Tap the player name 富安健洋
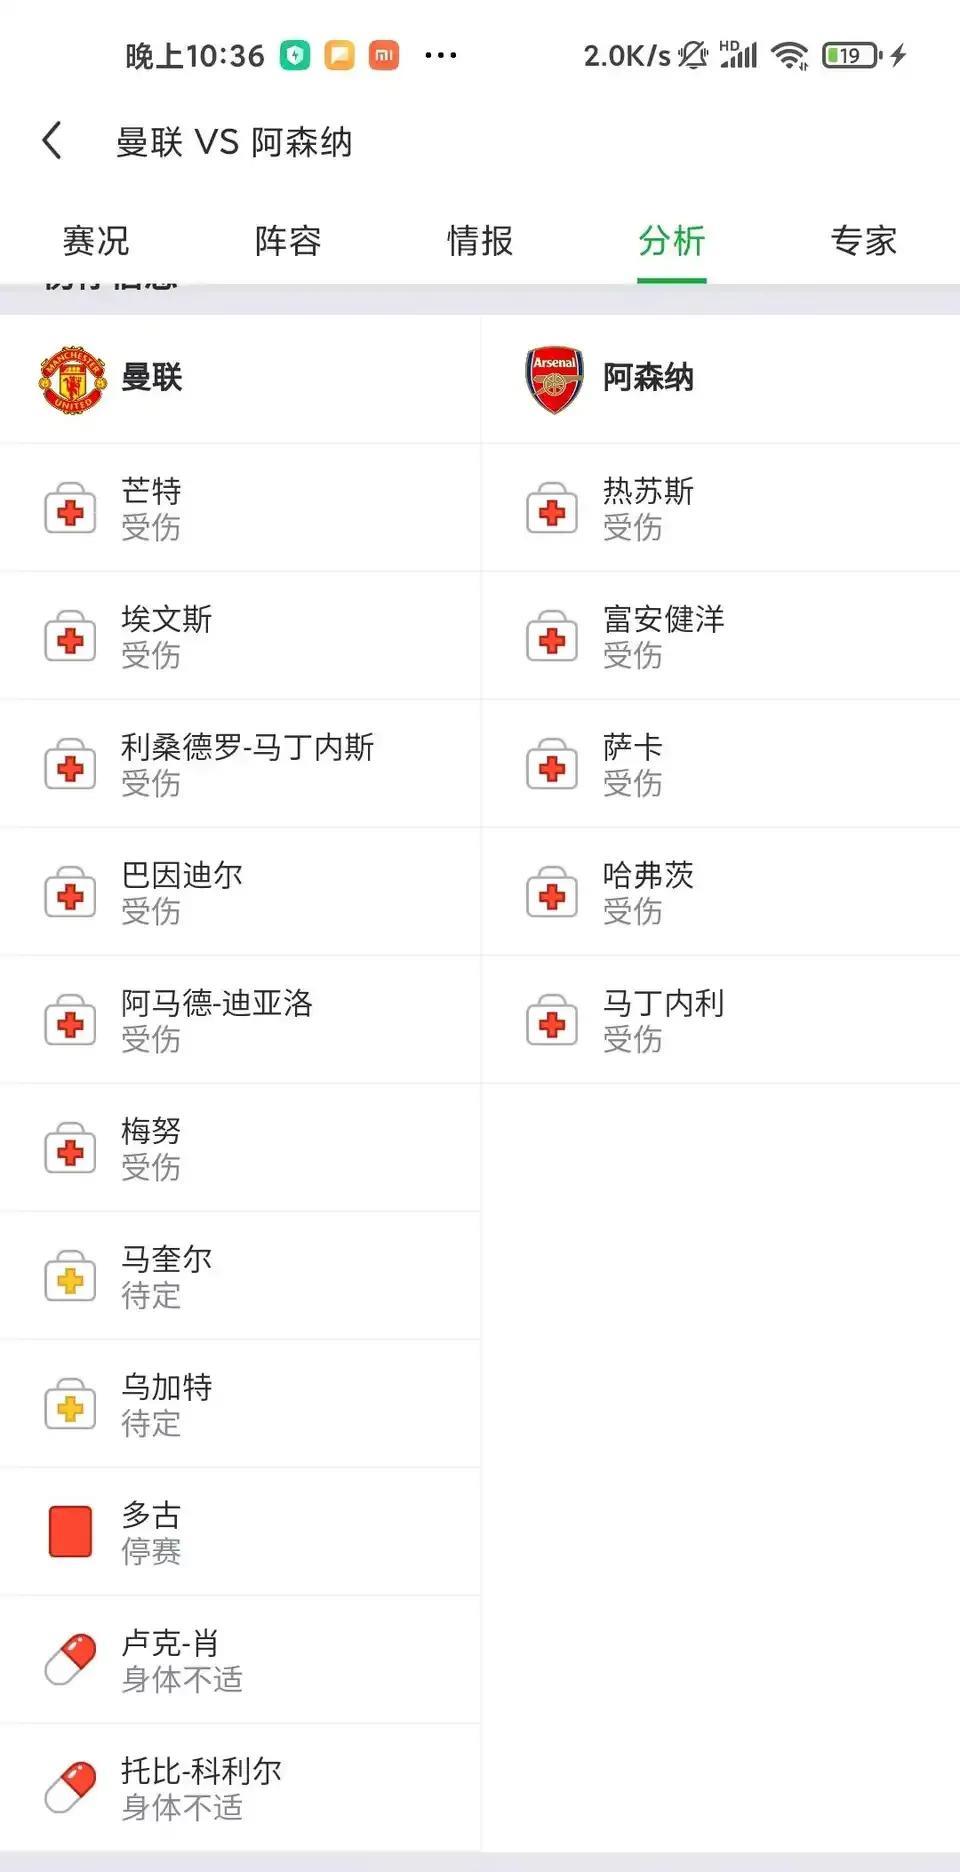Screen dimensions: 960x1872 point(663,619)
